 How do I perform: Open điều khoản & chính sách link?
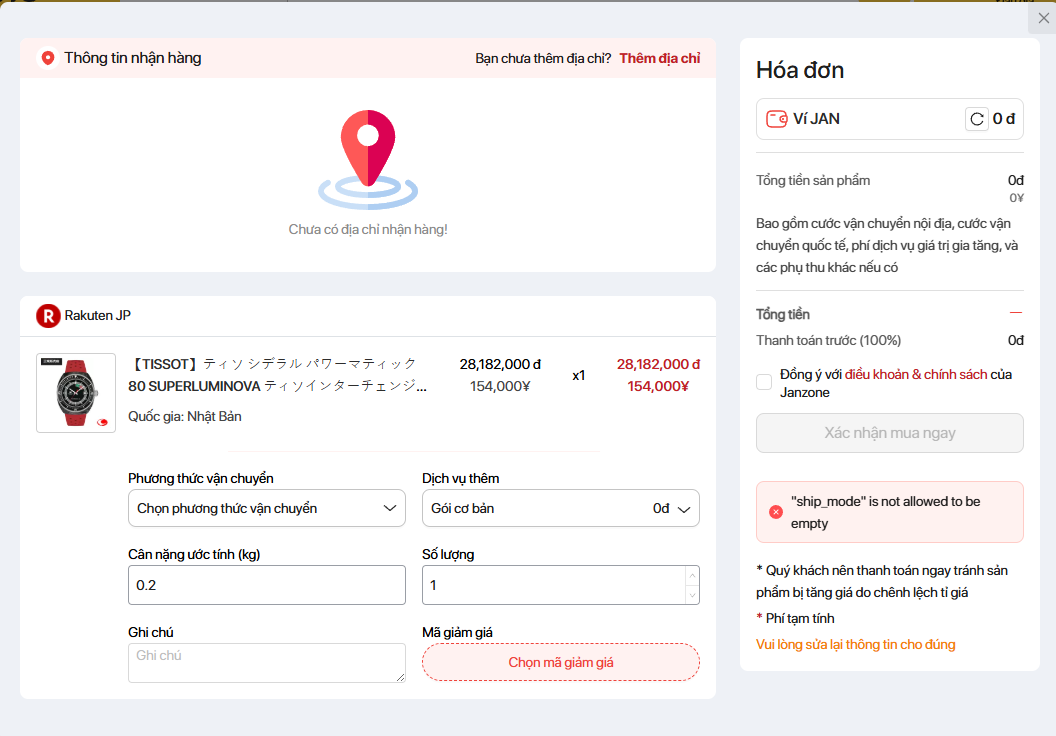click(x=916, y=374)
